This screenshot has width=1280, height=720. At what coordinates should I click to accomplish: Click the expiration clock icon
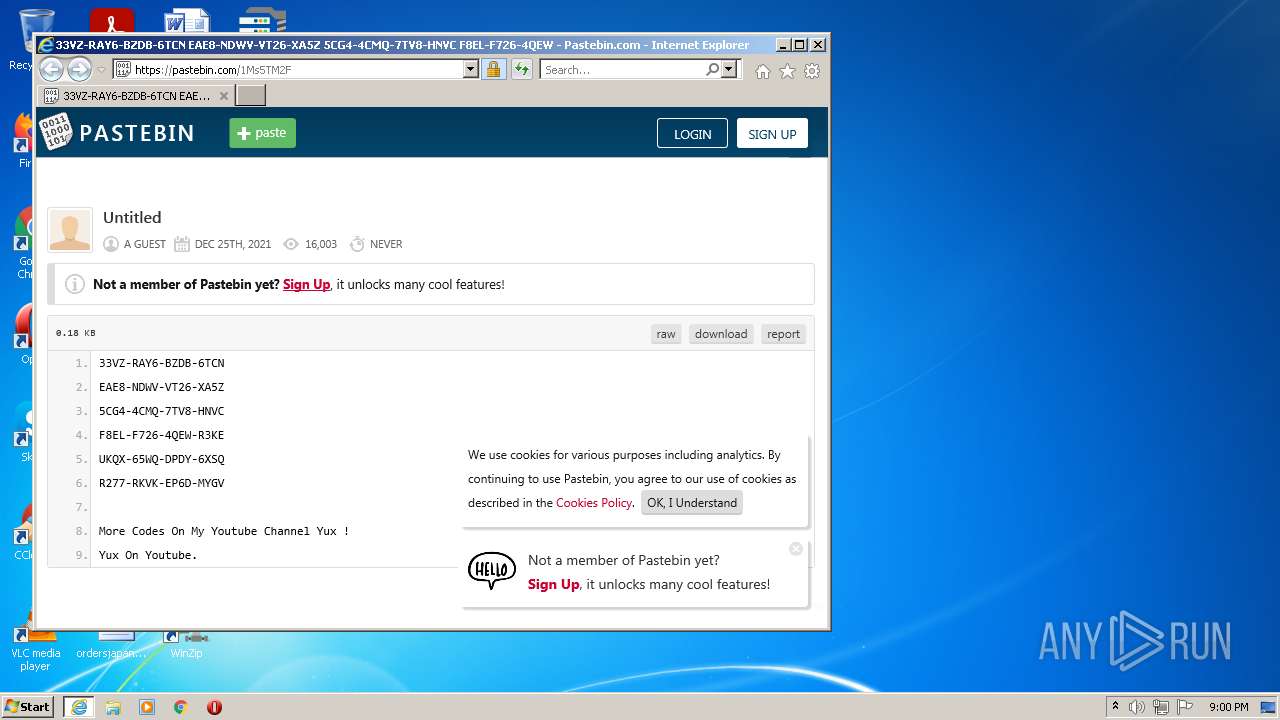pyautogui.click(x=356, y=244)
